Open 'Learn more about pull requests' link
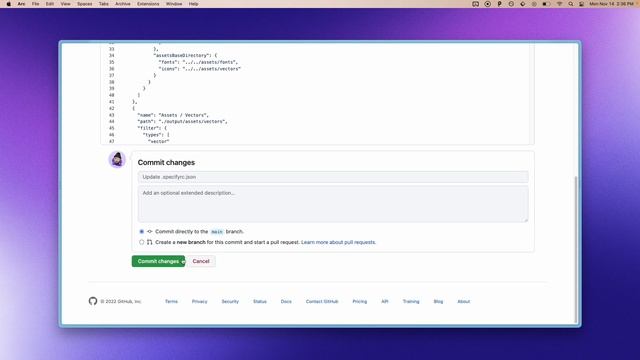640x360 pixels. tap(338, 242)
